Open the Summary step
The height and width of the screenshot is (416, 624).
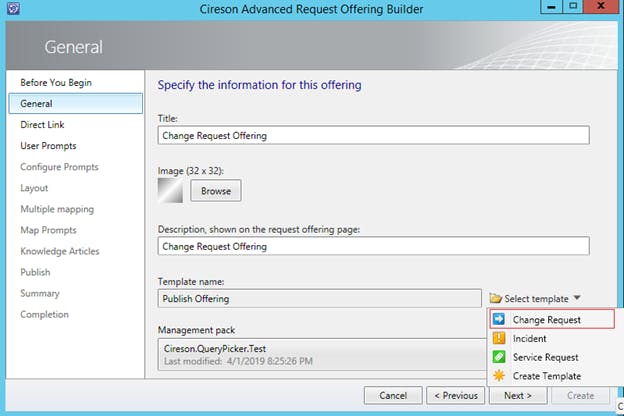coord(40,293)
